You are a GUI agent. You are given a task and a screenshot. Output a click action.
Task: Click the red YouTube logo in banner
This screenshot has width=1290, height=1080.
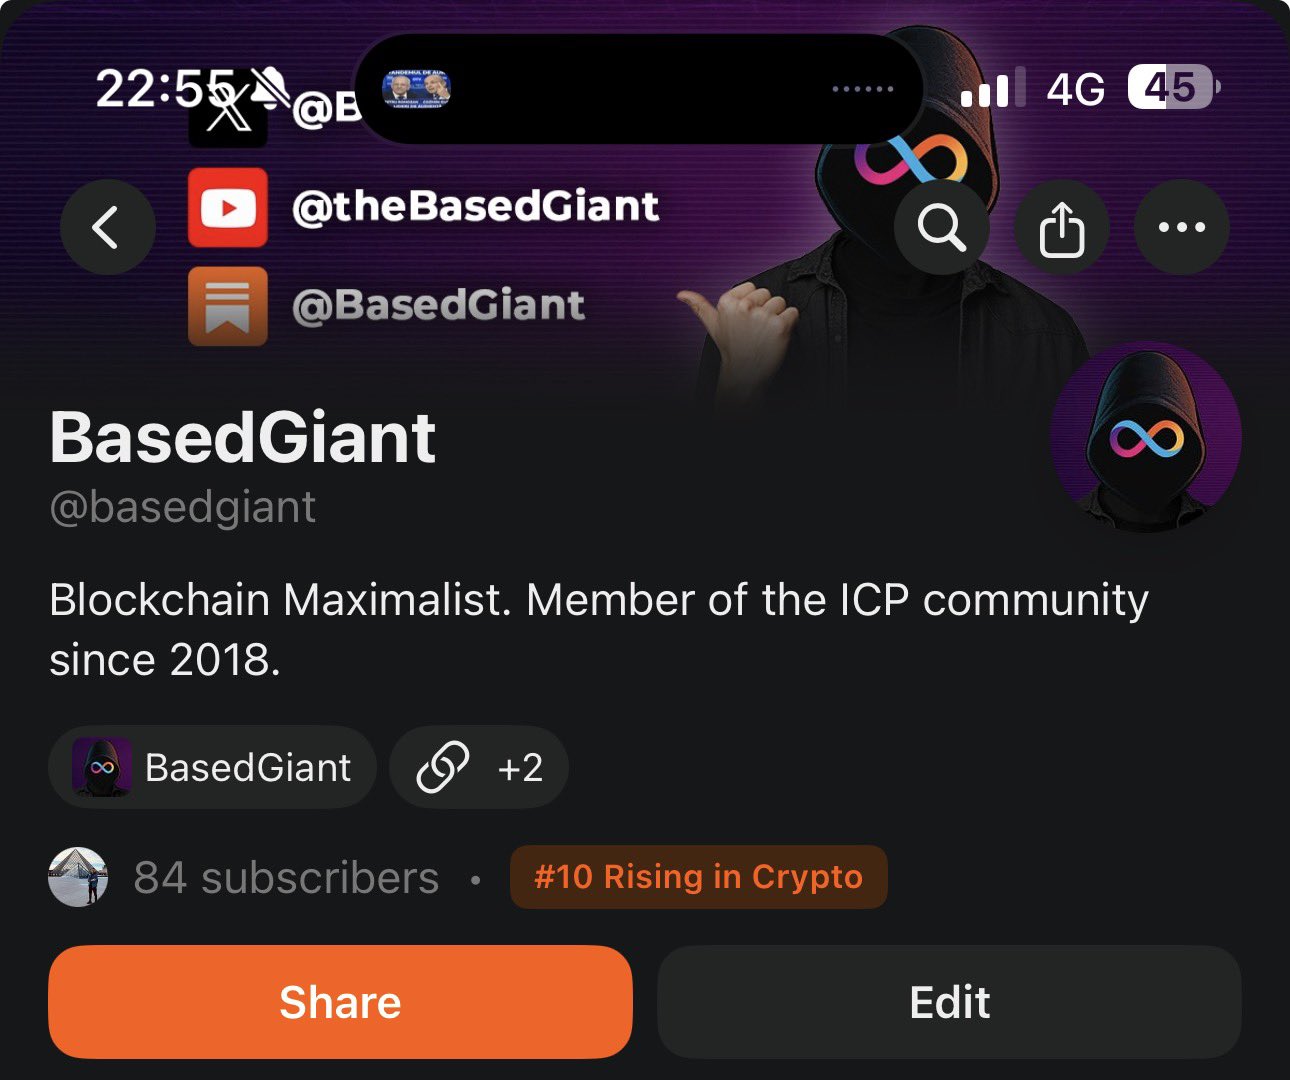tap(228, 207)
